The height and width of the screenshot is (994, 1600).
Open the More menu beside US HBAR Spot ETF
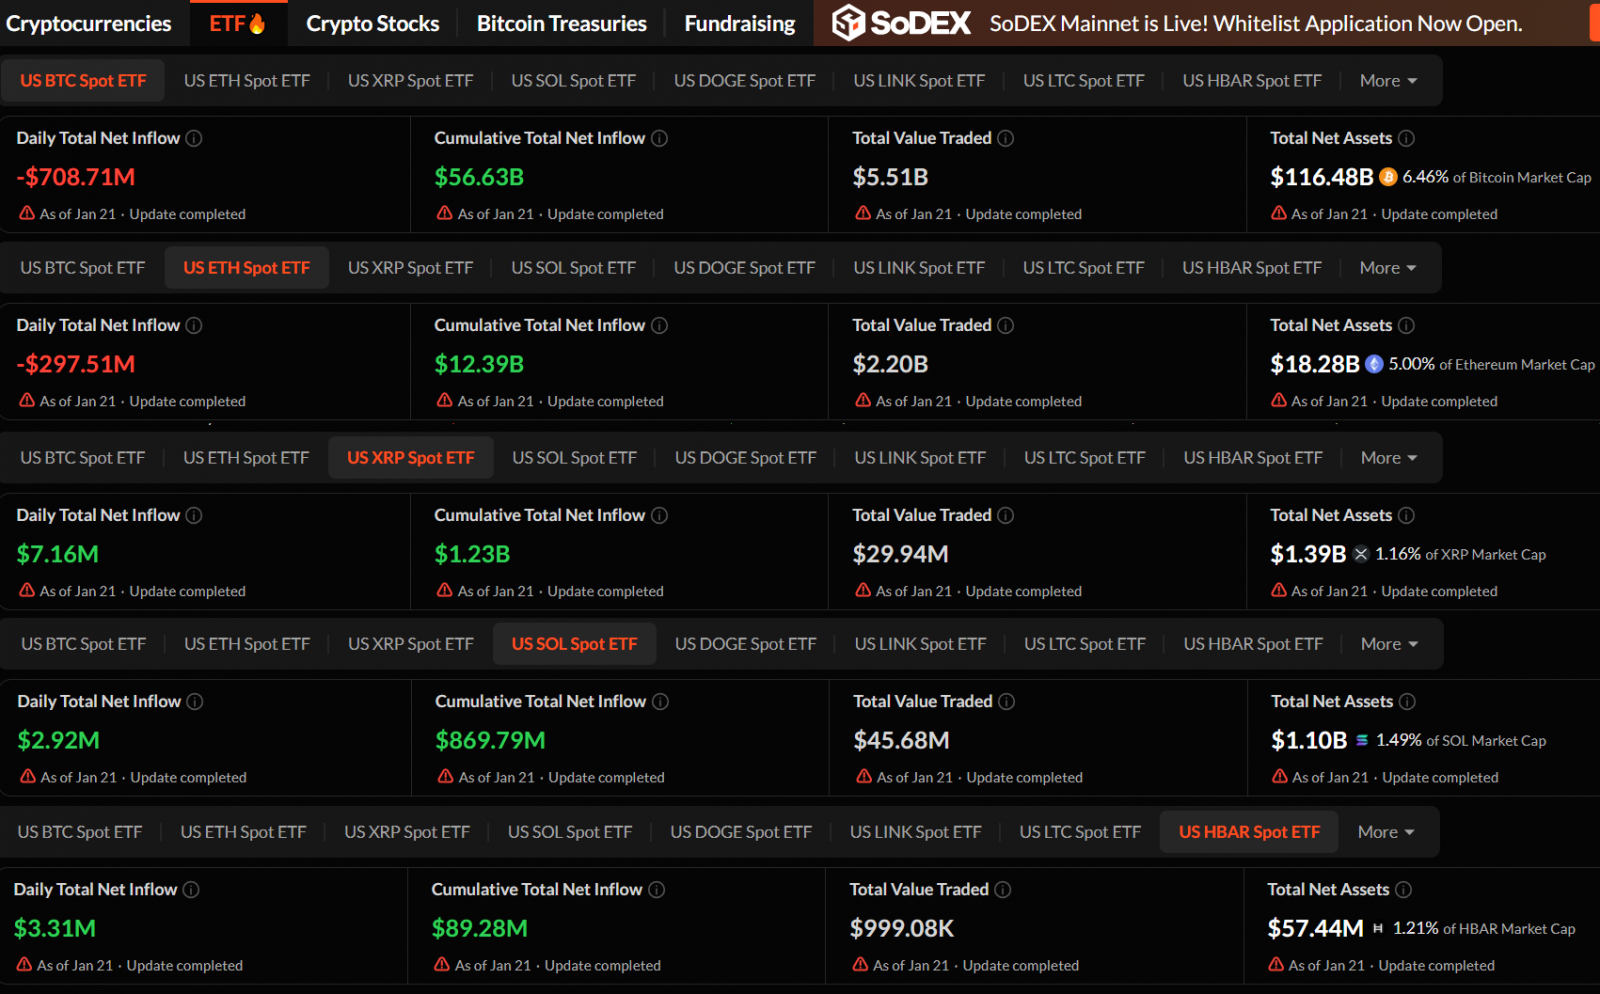click(1385, 831)
